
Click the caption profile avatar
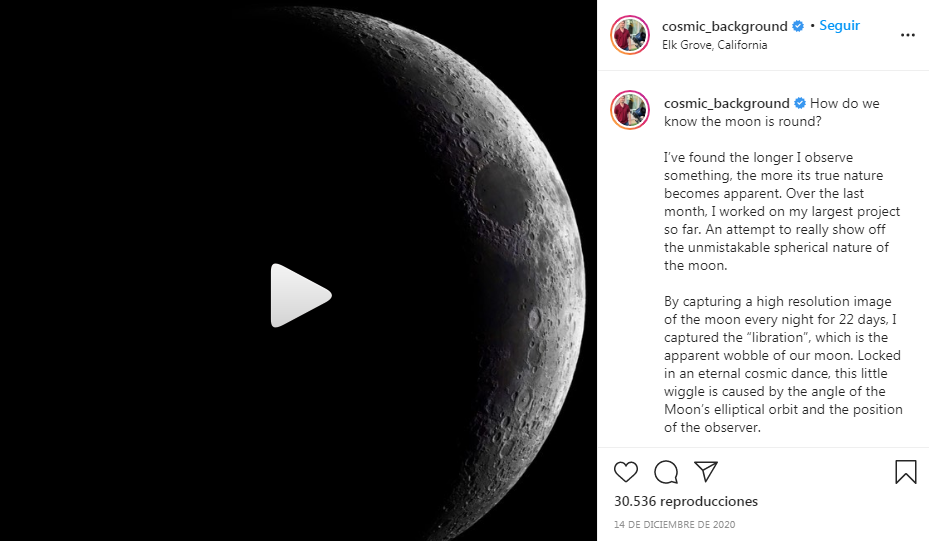[x=630, y=110]
